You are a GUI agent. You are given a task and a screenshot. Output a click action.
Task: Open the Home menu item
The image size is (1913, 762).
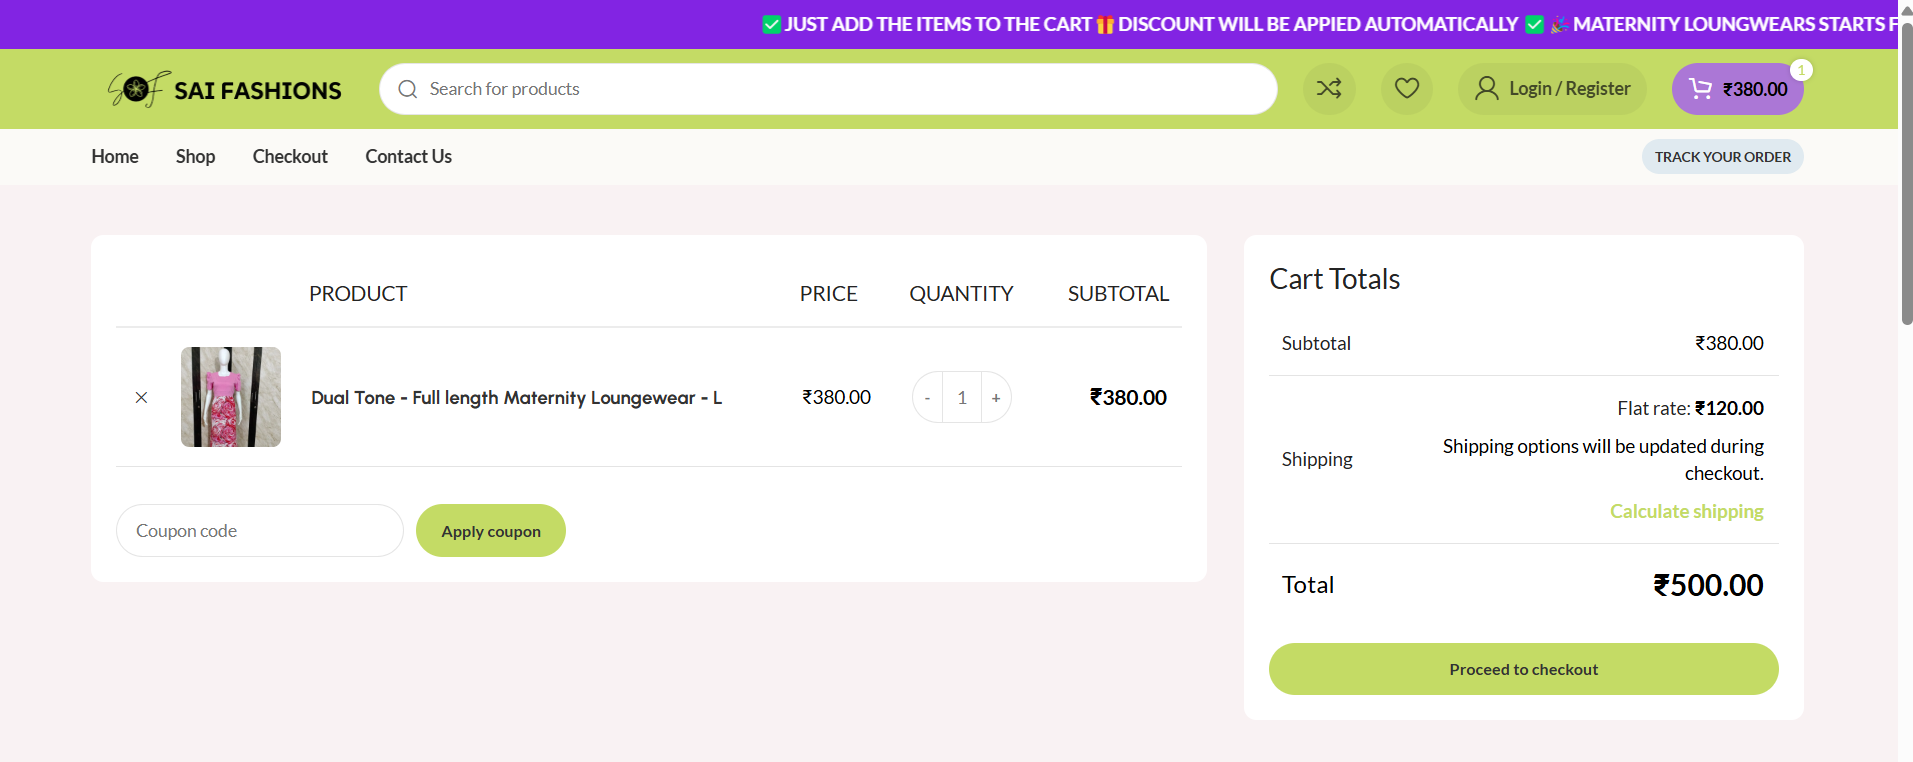(x=115, y=156)
